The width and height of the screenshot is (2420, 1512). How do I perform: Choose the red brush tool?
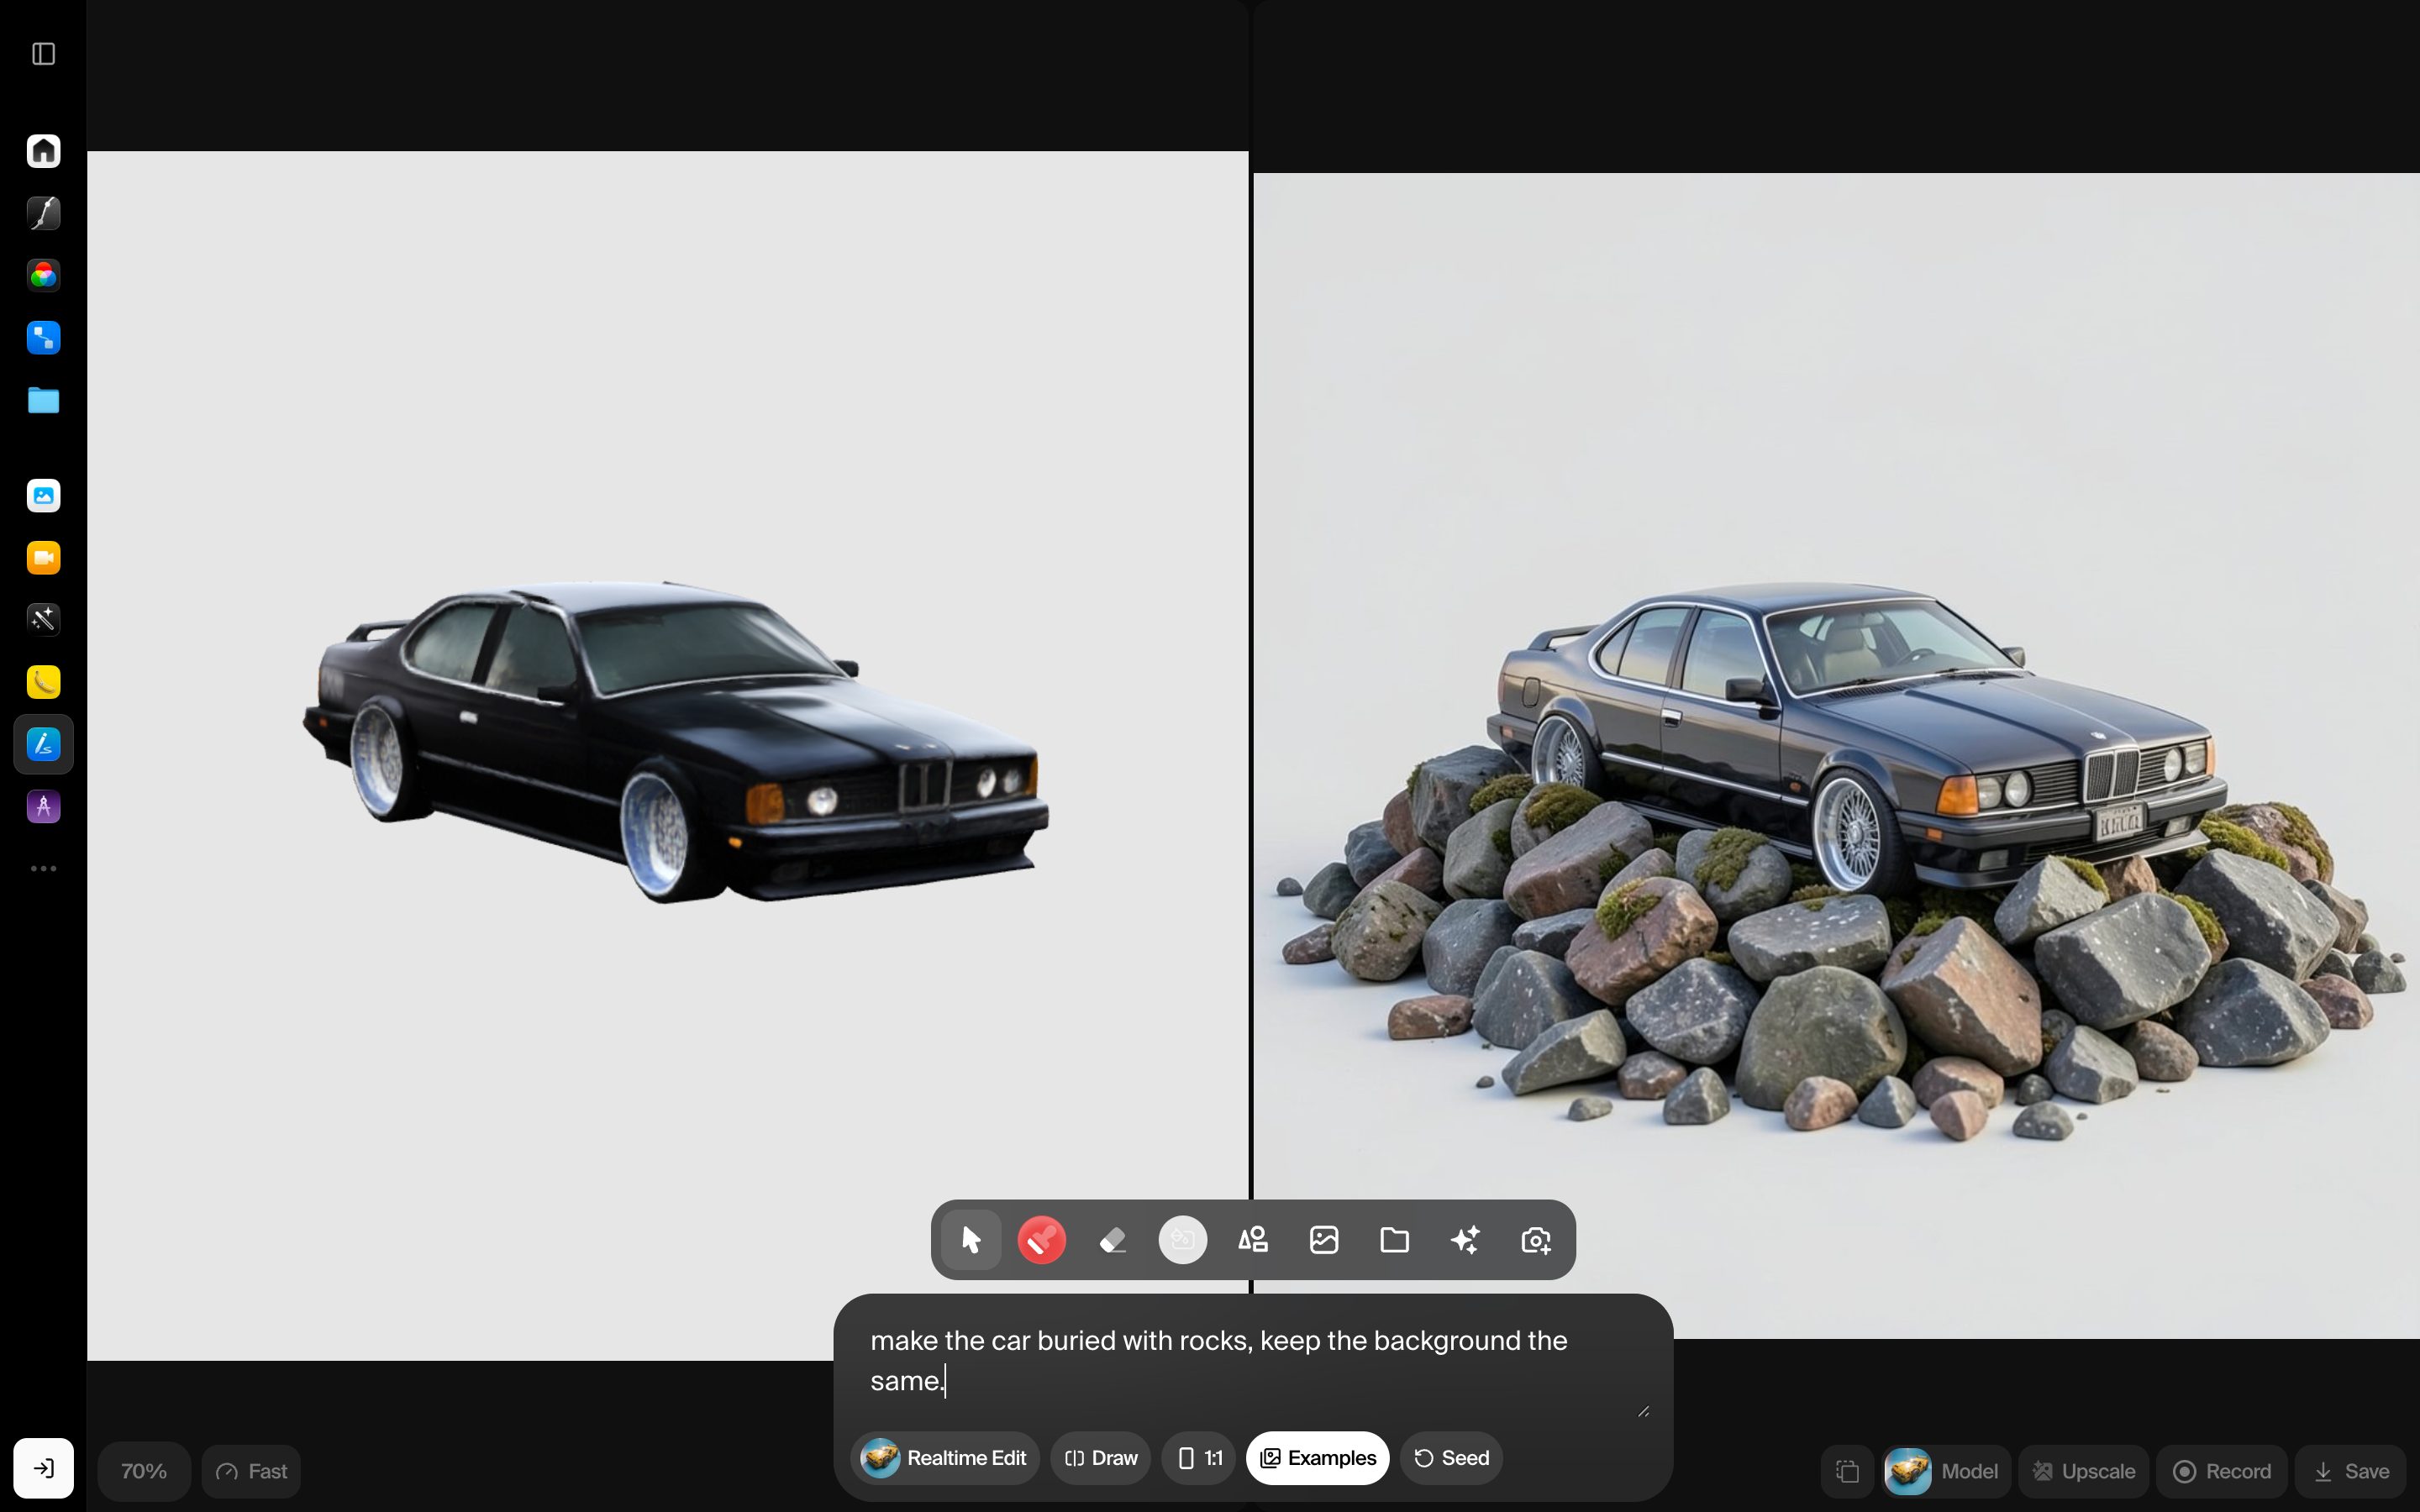click(x=1041, y=1240)
